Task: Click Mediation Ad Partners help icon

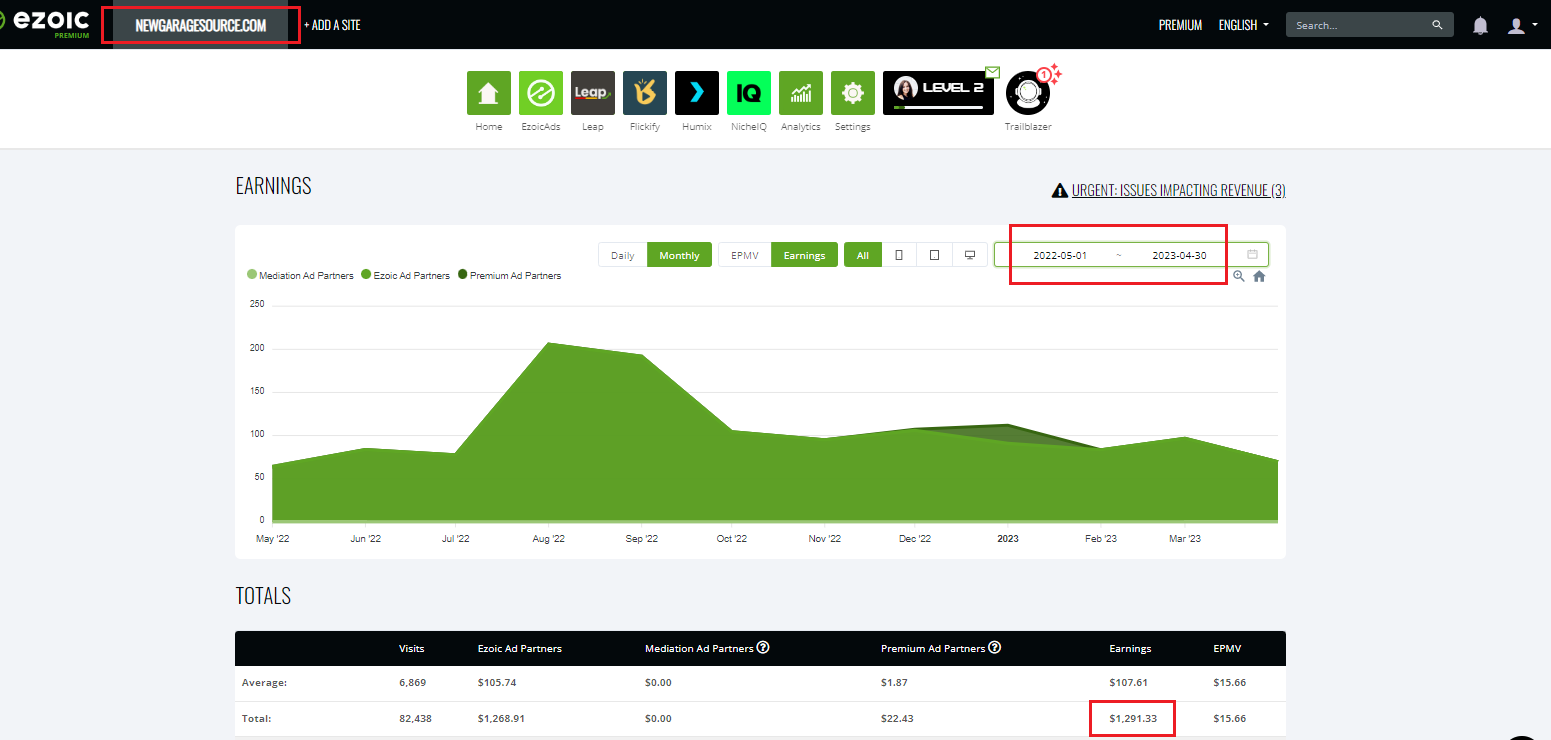Action: 763,647
